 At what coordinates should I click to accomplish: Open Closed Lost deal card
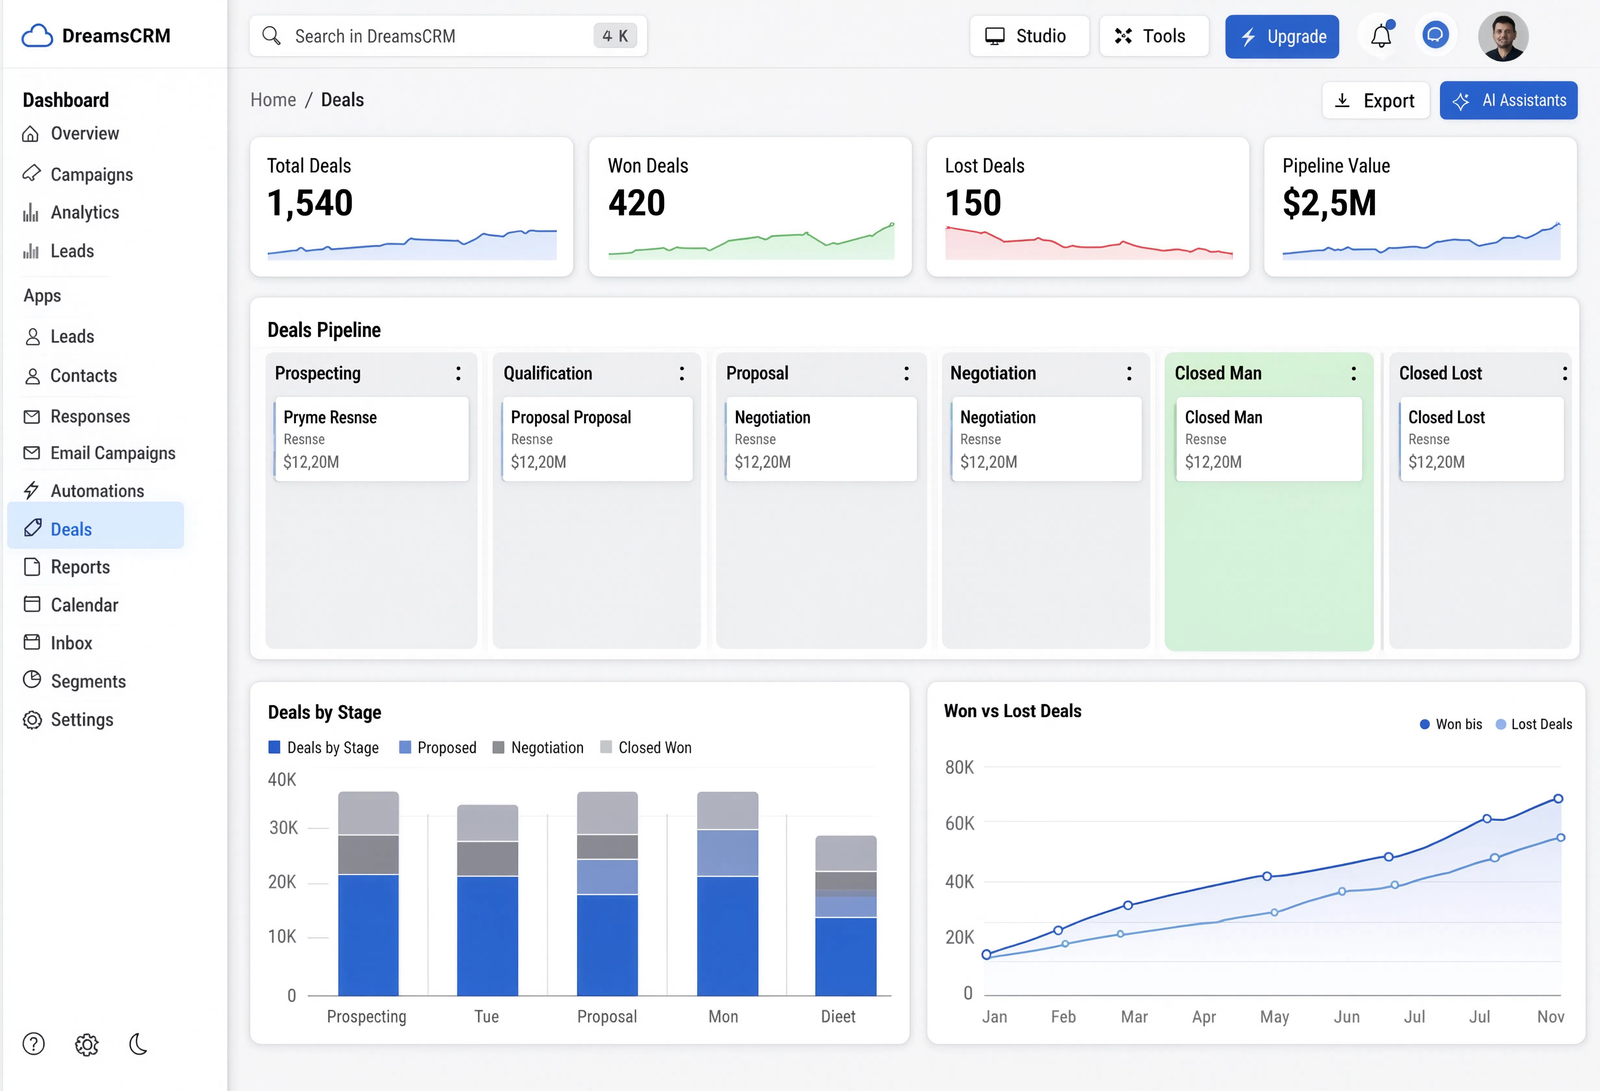coord(1481,439)
